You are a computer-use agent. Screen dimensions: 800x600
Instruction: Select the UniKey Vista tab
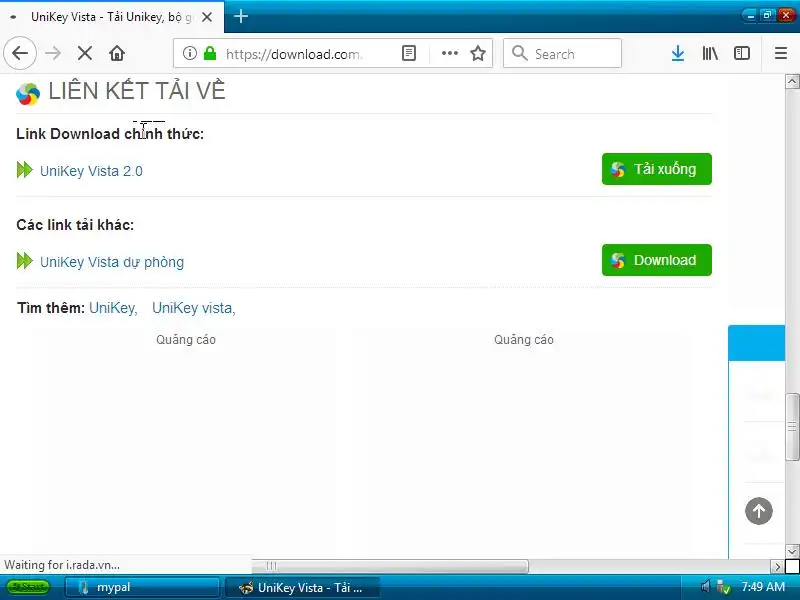pyautogui.click(x=112, y=17)
